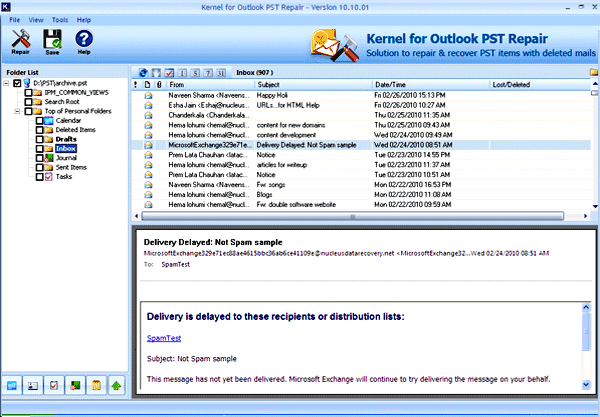
Task: Click the Tasks folder icon in tree
Action: point(49,176)
